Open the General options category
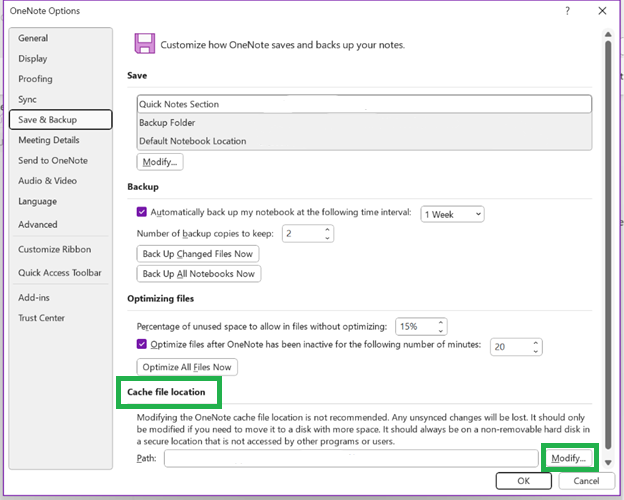Screen dimensions: 624x500 point(33,38)
